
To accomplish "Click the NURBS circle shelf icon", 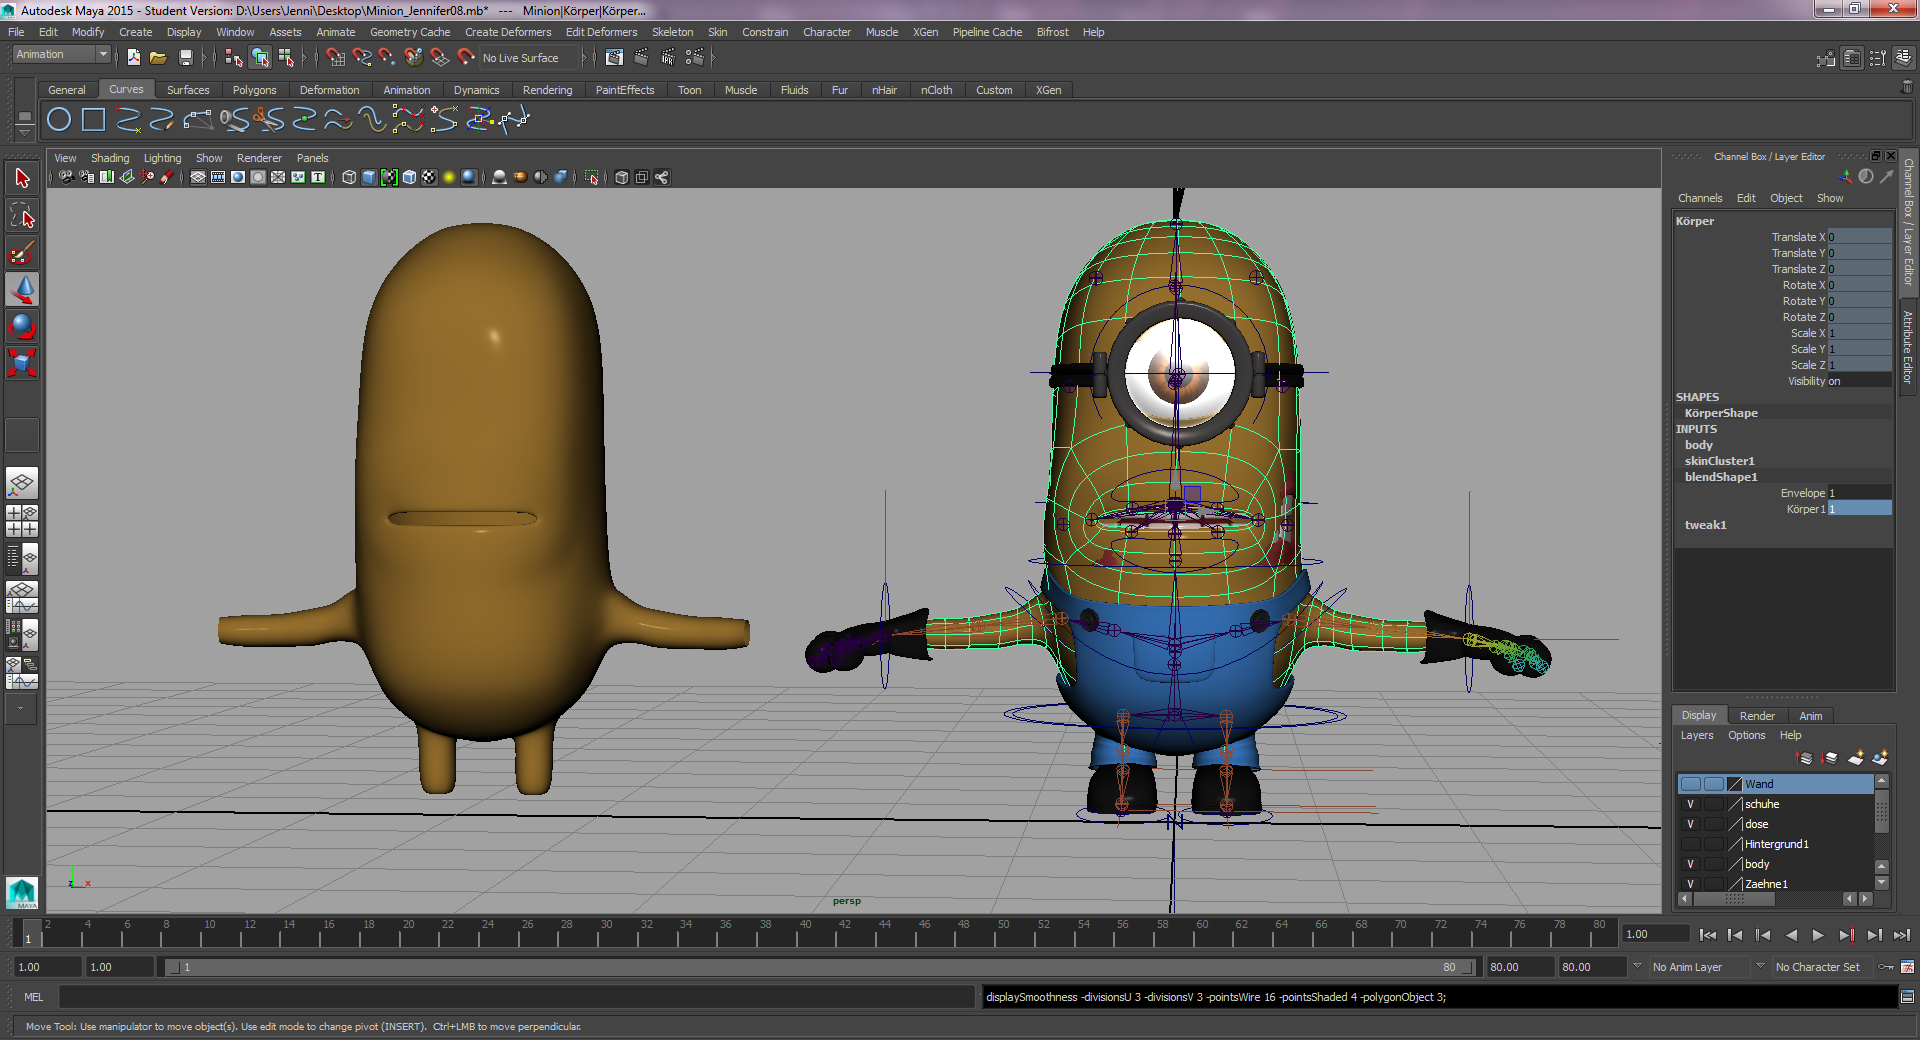I will pos(59,120).
